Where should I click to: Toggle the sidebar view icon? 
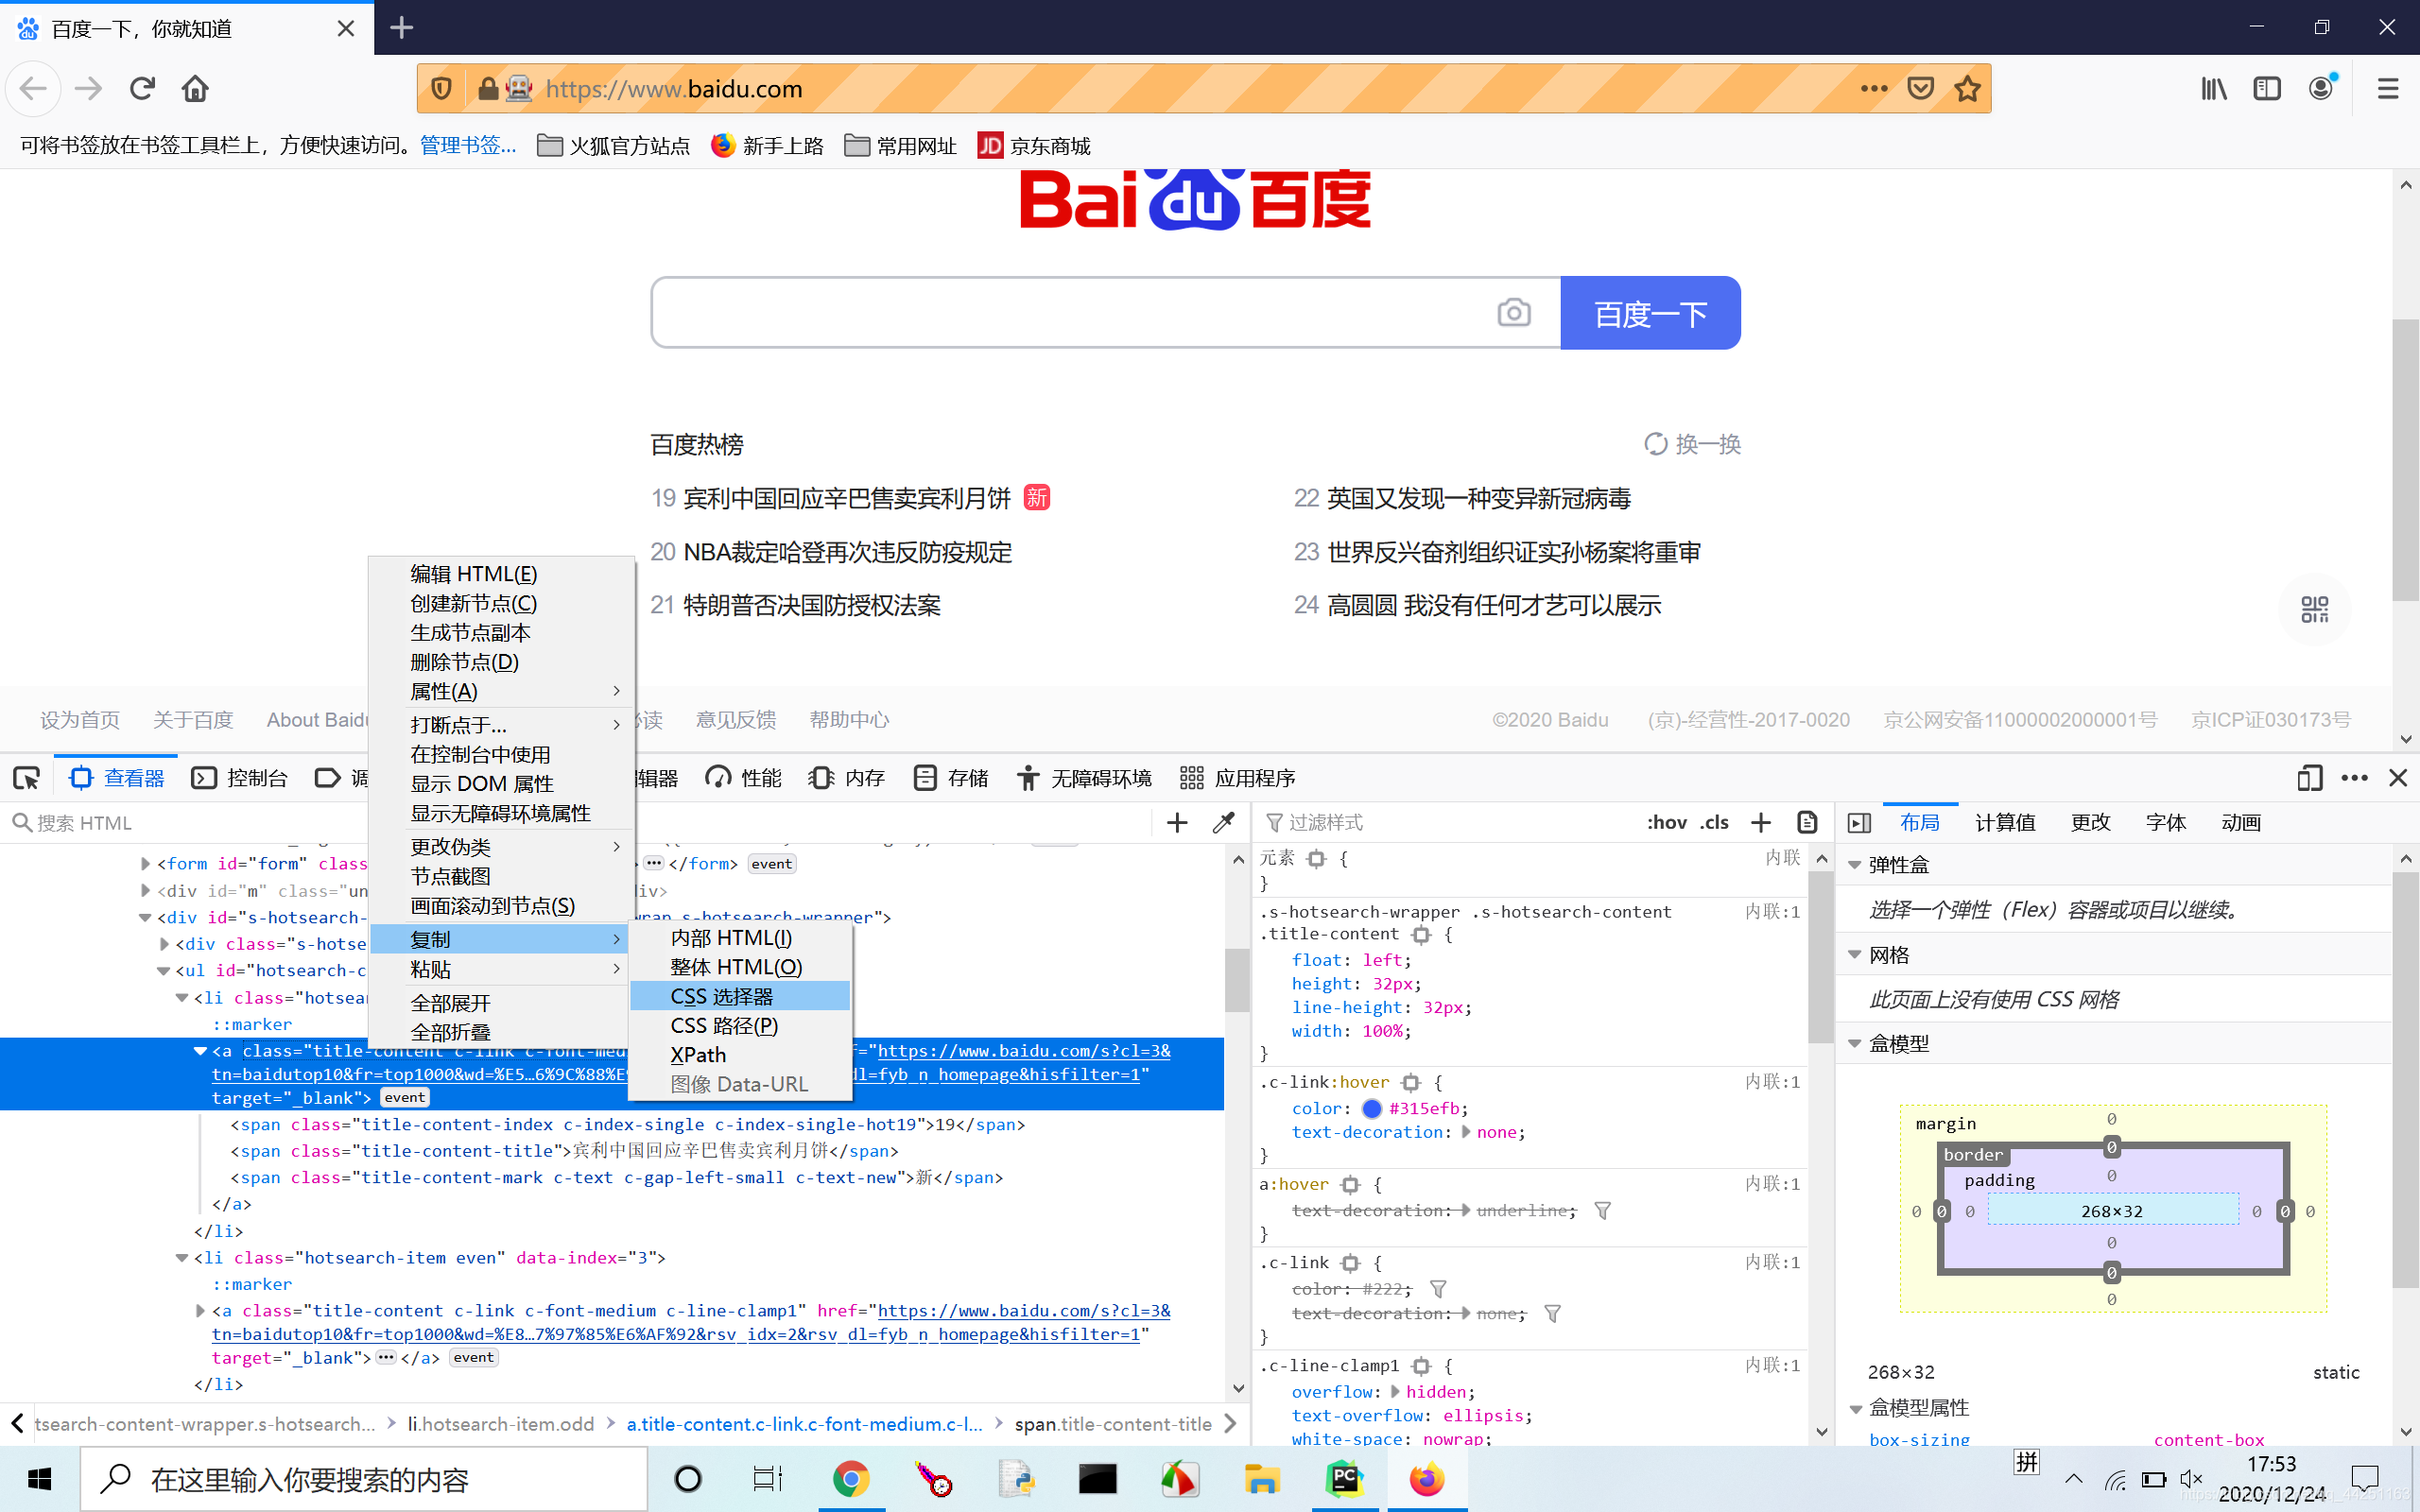pos(2267,89)
